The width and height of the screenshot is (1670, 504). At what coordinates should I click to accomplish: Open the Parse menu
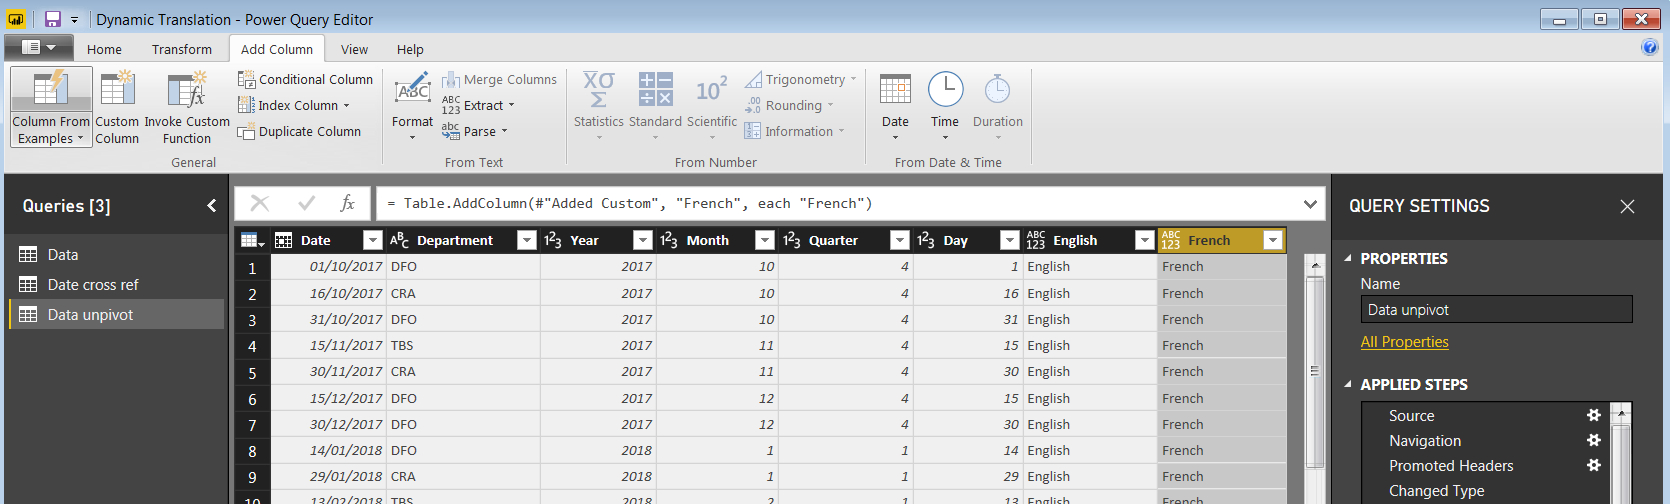point(475,131)
